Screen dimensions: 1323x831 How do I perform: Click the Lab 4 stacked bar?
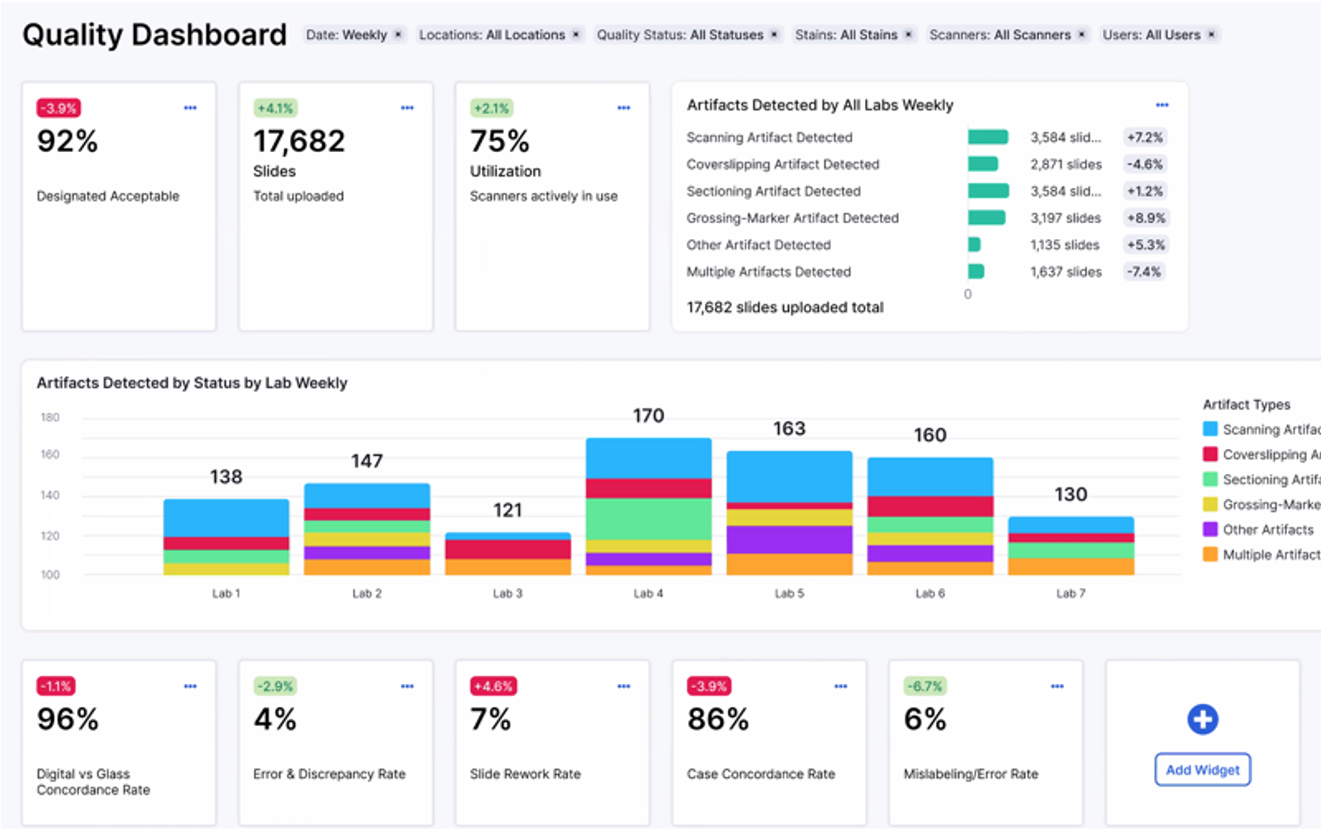pyautogui.click(x=648, y=506)
